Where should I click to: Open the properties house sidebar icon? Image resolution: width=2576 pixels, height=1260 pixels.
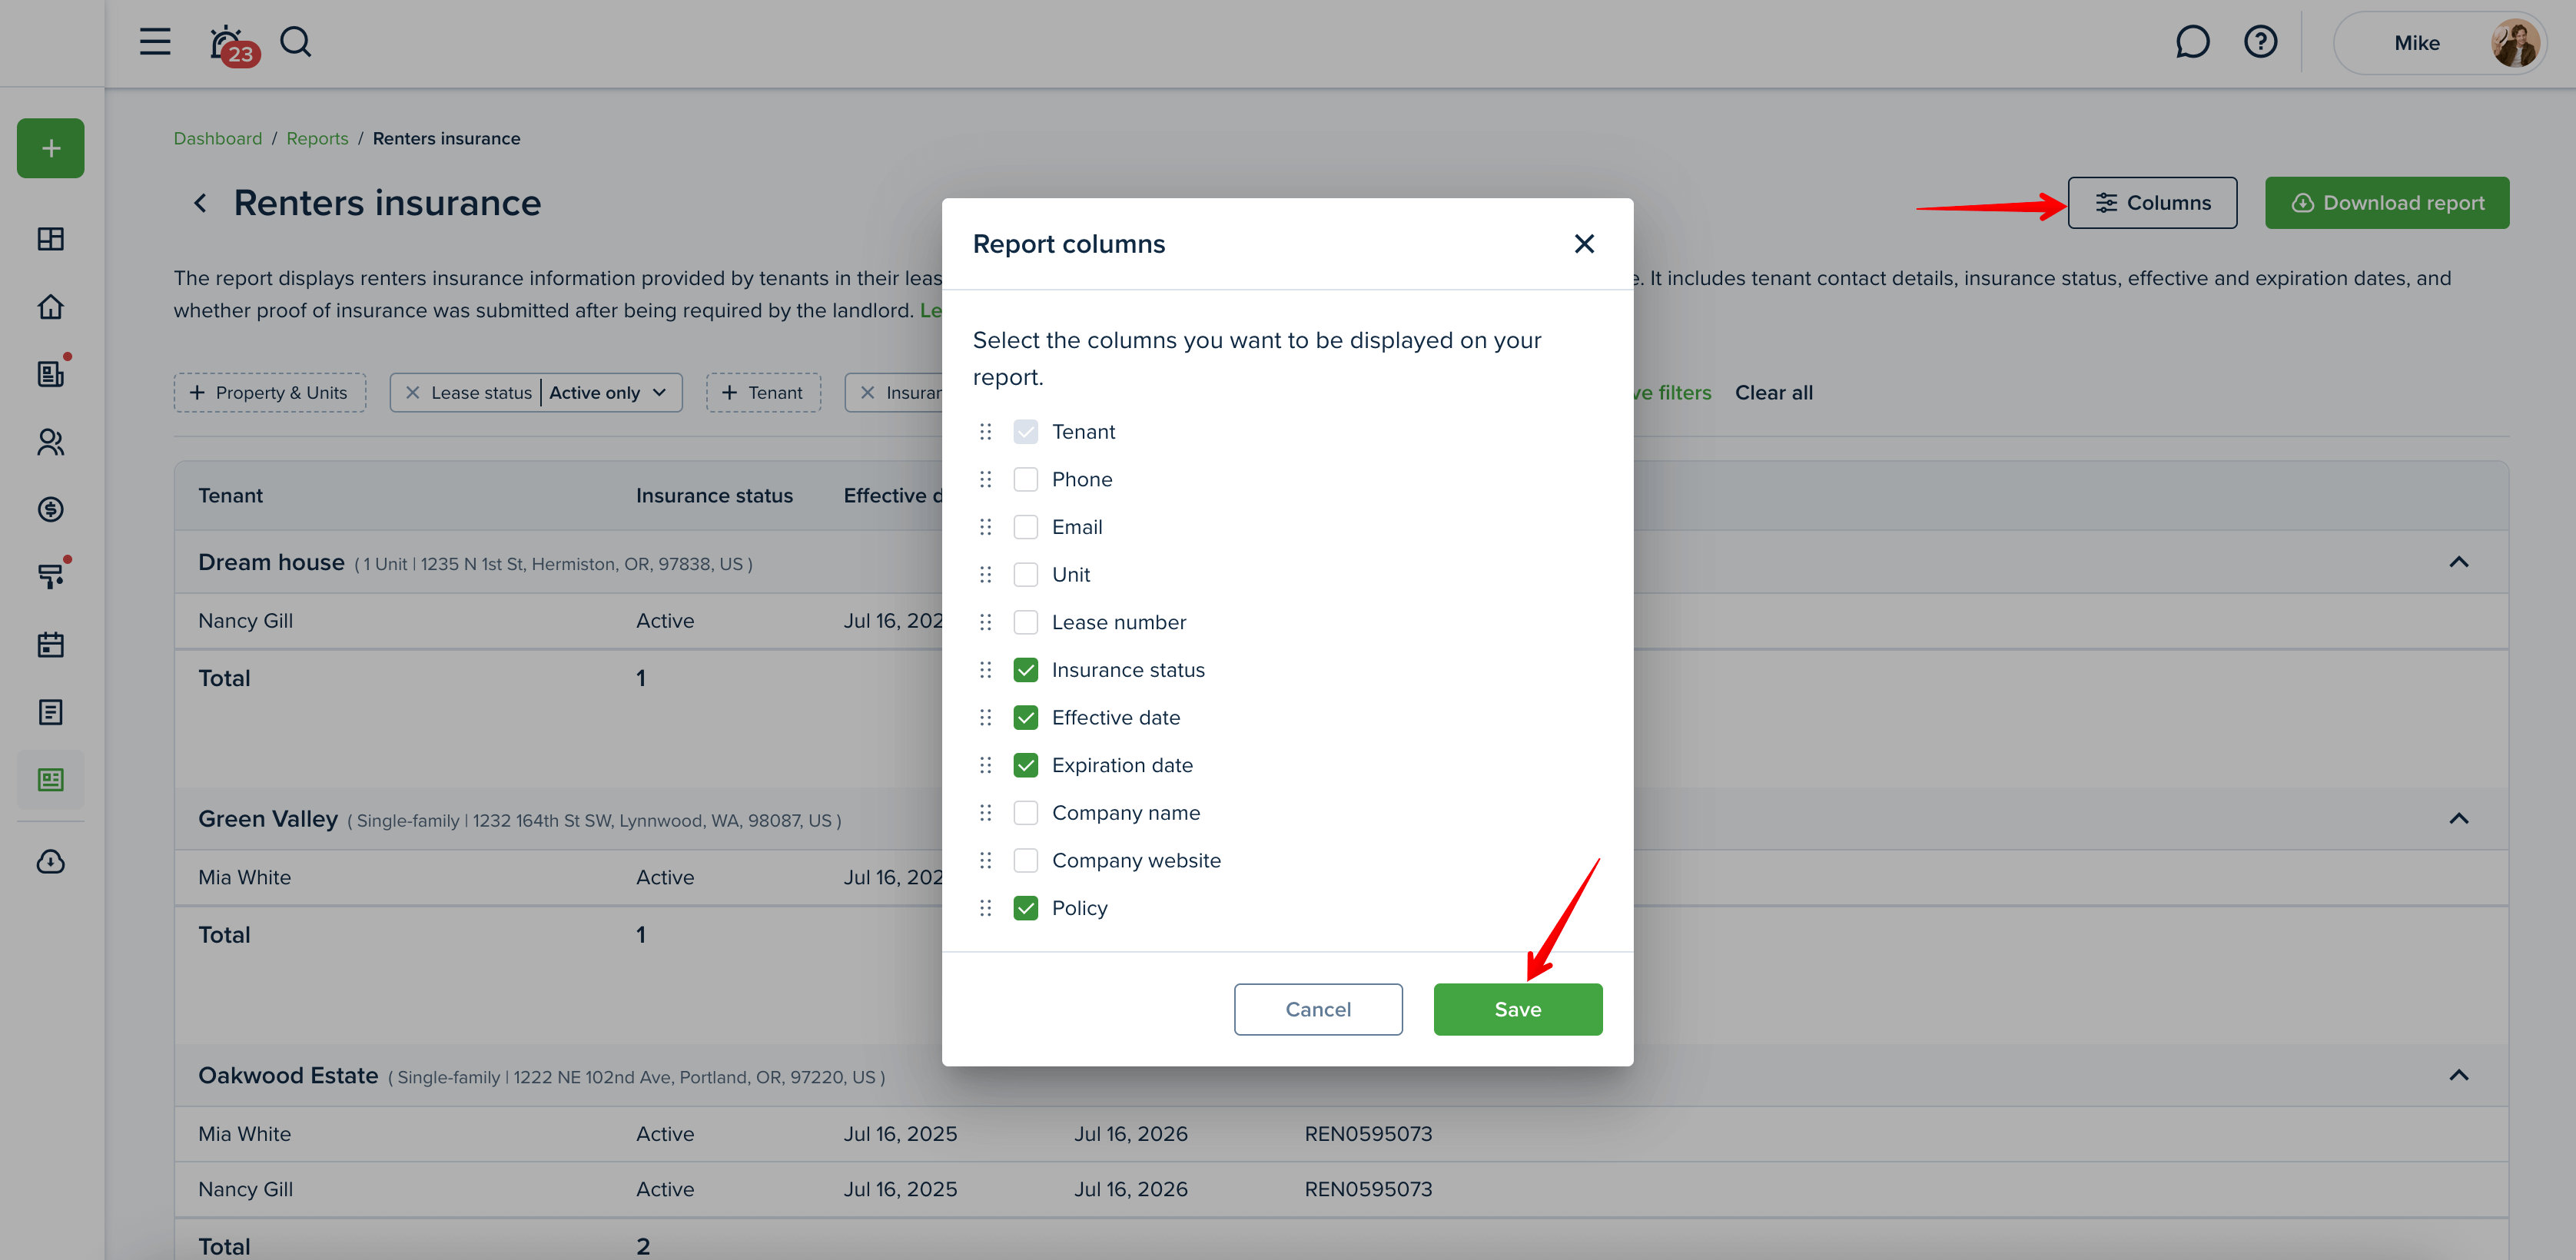pyautogui.click(x=51, y=307)
